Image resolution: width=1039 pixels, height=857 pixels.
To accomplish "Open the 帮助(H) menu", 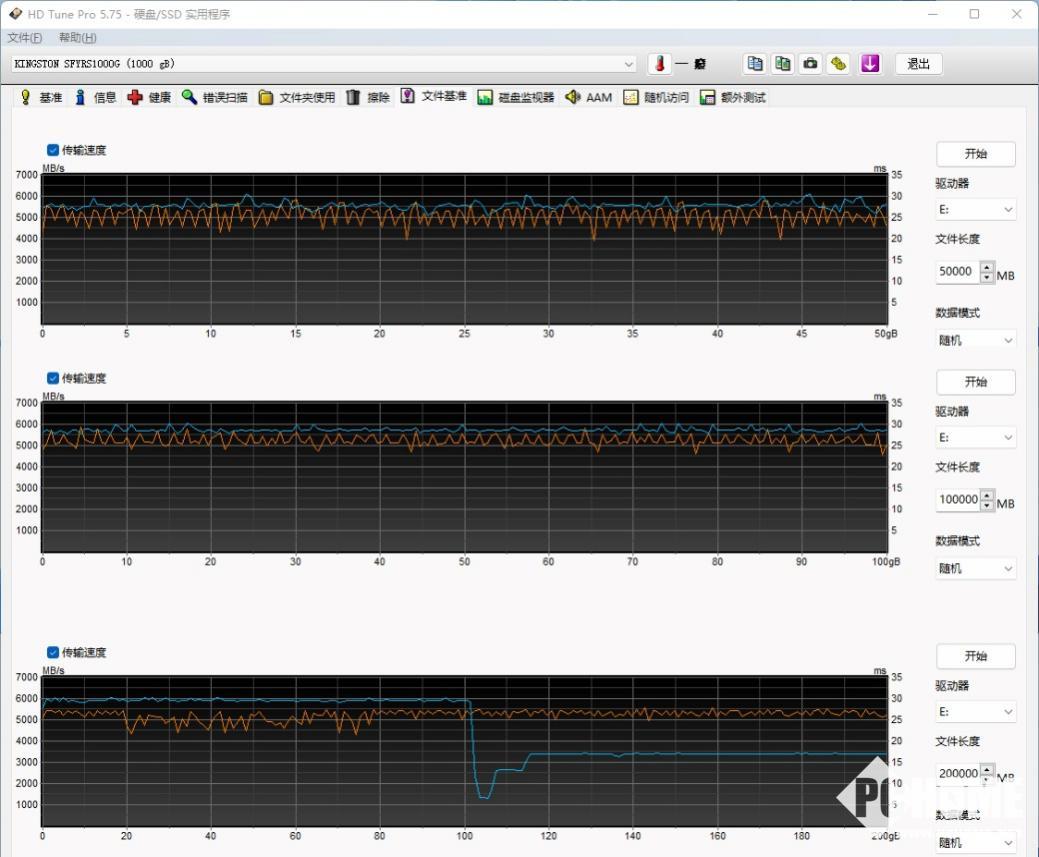I will (x=78, y=37).
